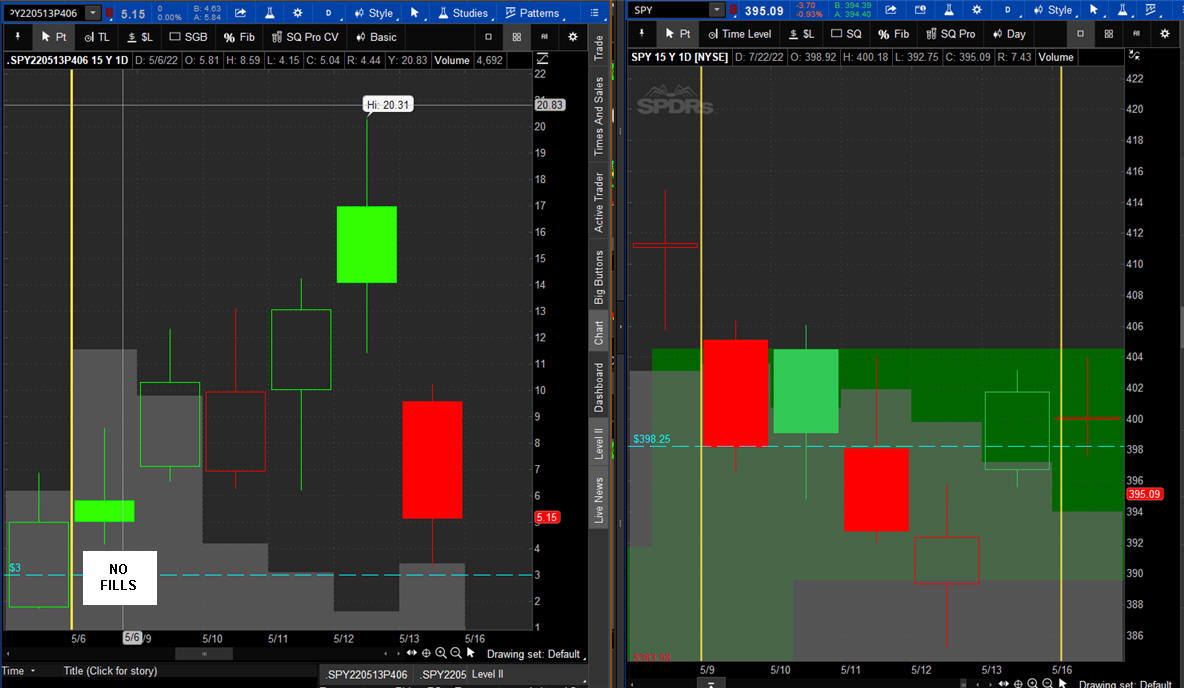This screenshot has width=1184, height=688.
Task: Open first flask icon in right chart header
Action: pos(948,10)
